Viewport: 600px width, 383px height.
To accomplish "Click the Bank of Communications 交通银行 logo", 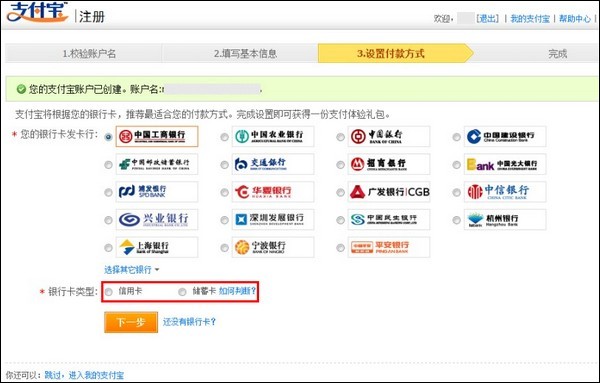I will tap(273, 164).
